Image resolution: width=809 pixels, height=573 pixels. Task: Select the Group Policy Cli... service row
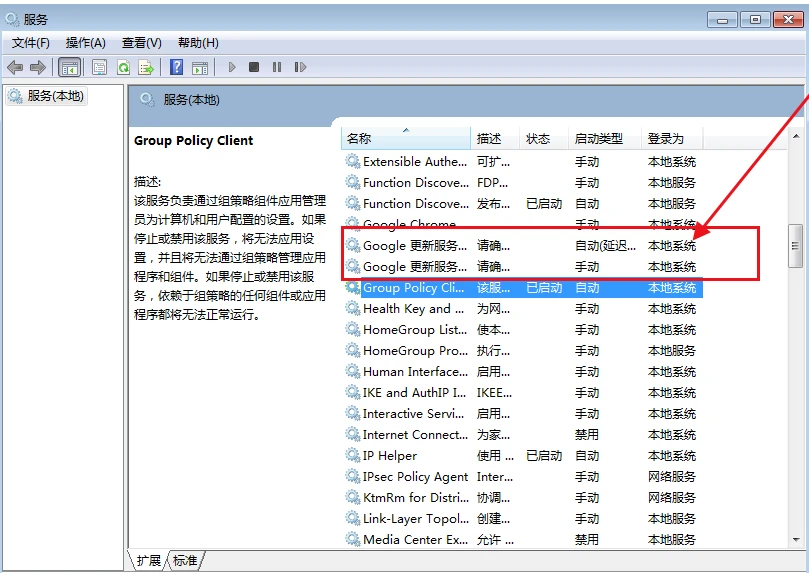(x=524, y=288)
